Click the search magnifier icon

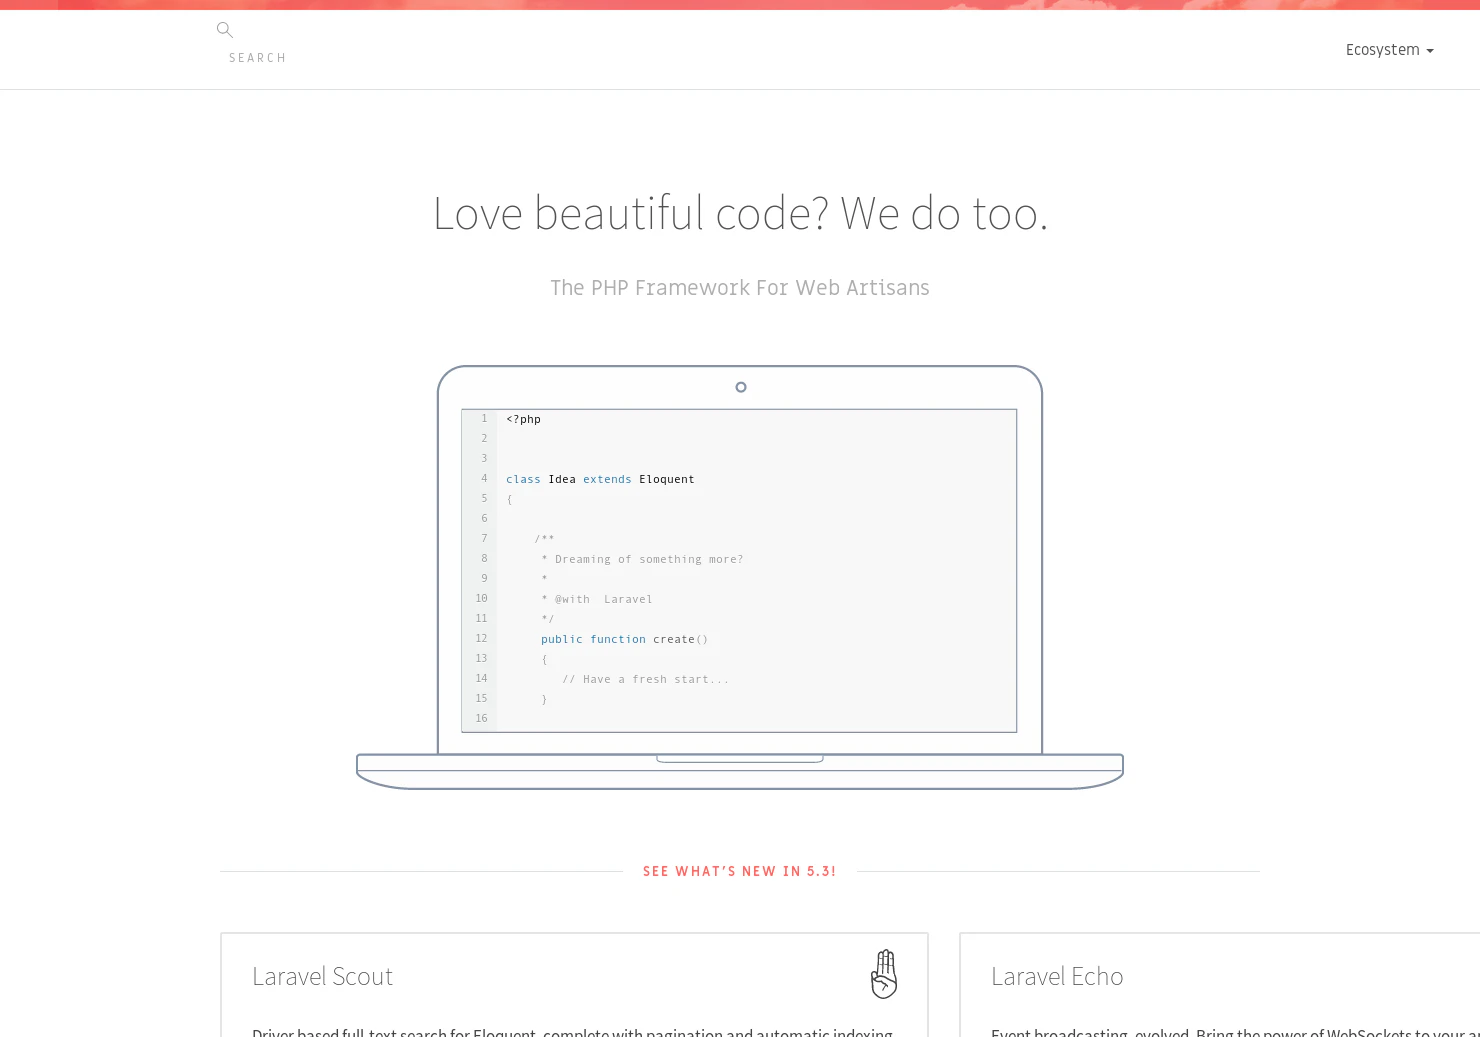(x=224, y=29)
